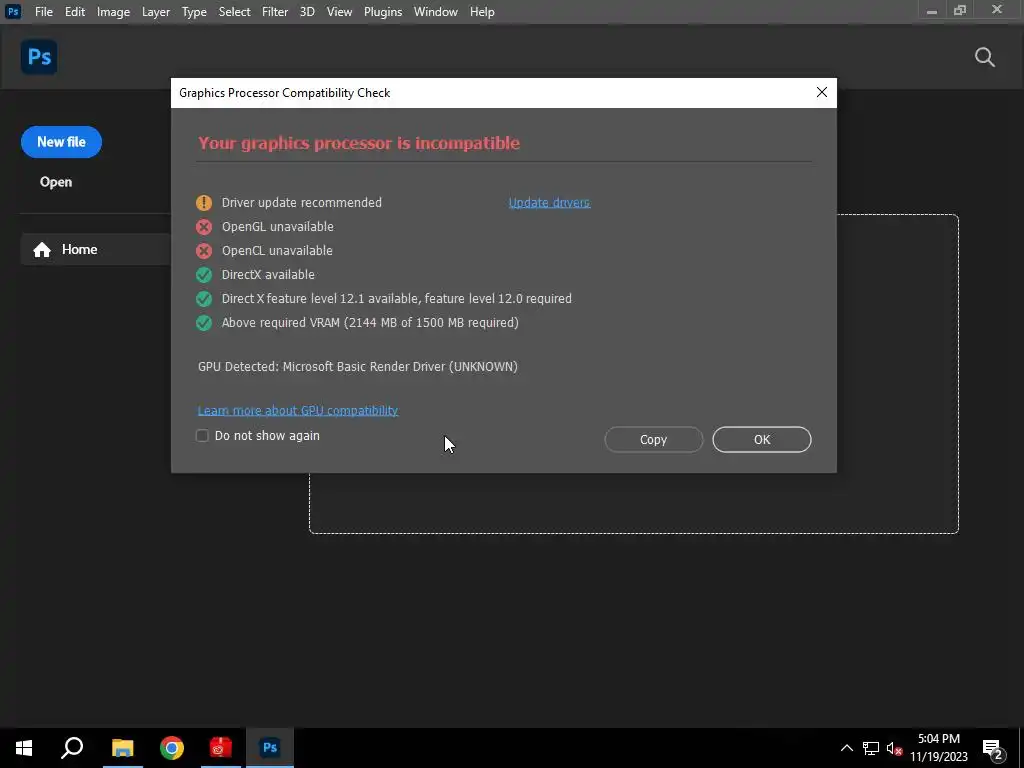Open Windows taskbar search

tap(72, 748)
